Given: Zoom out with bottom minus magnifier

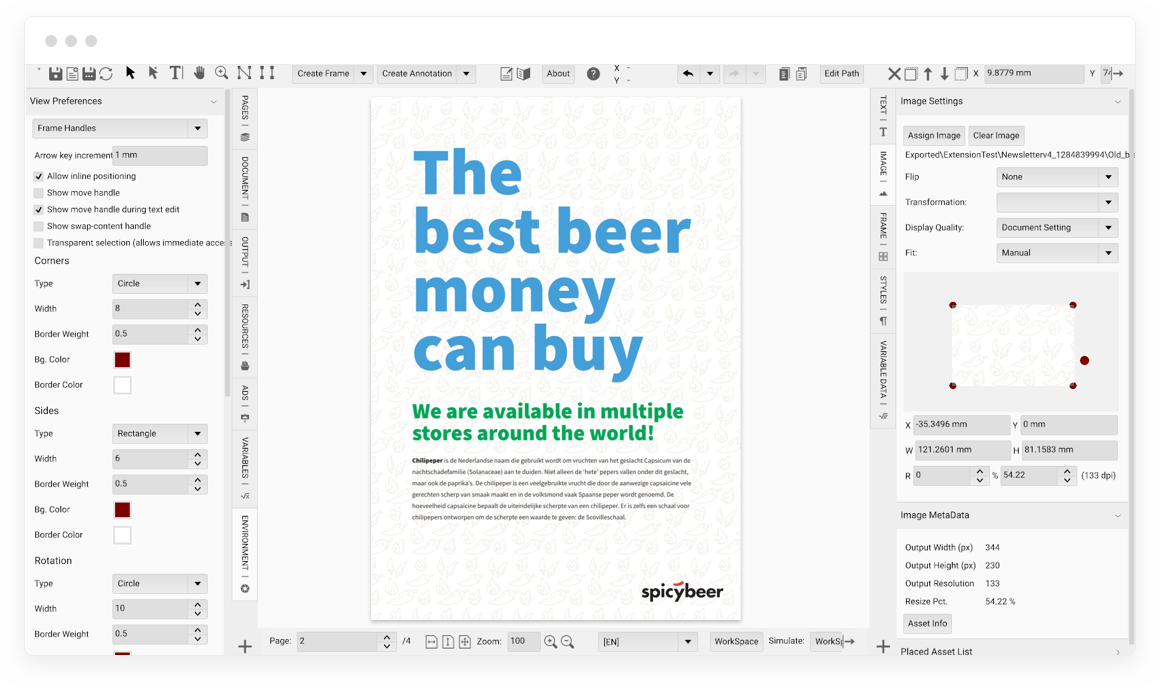Looking at the screenshot, I should click(x=567, y=641).
